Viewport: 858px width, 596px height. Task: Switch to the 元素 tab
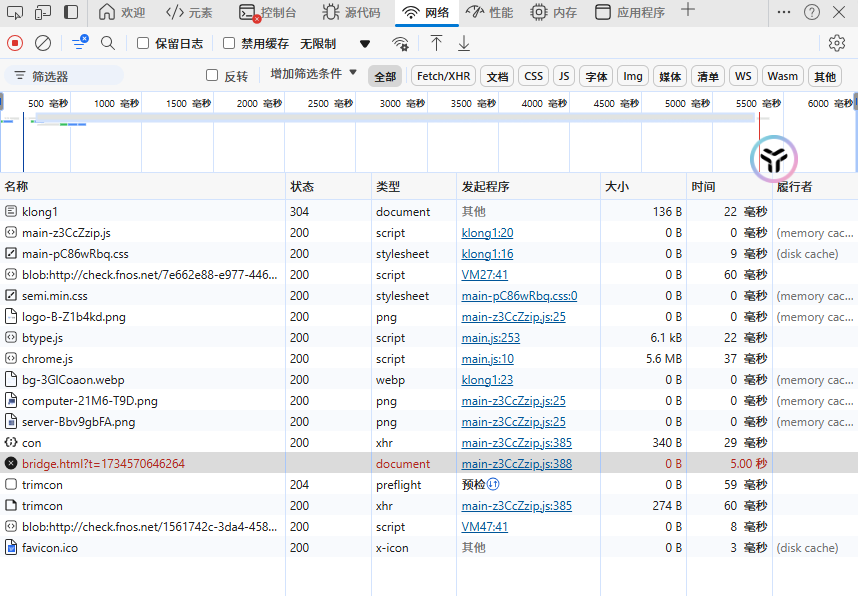pyautogui.click(x=189, y=12)
